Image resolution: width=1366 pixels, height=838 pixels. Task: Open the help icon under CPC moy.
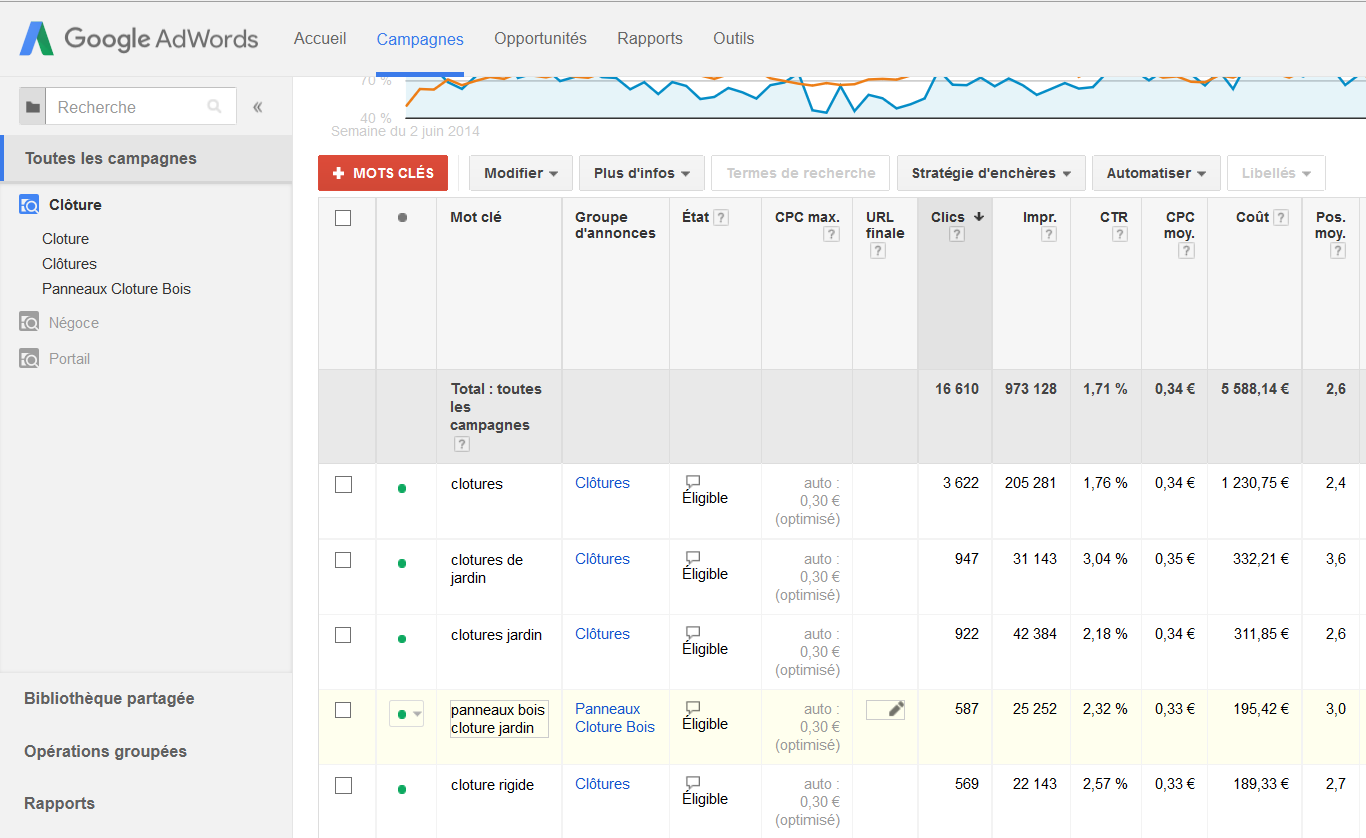tap(1186, 251)
